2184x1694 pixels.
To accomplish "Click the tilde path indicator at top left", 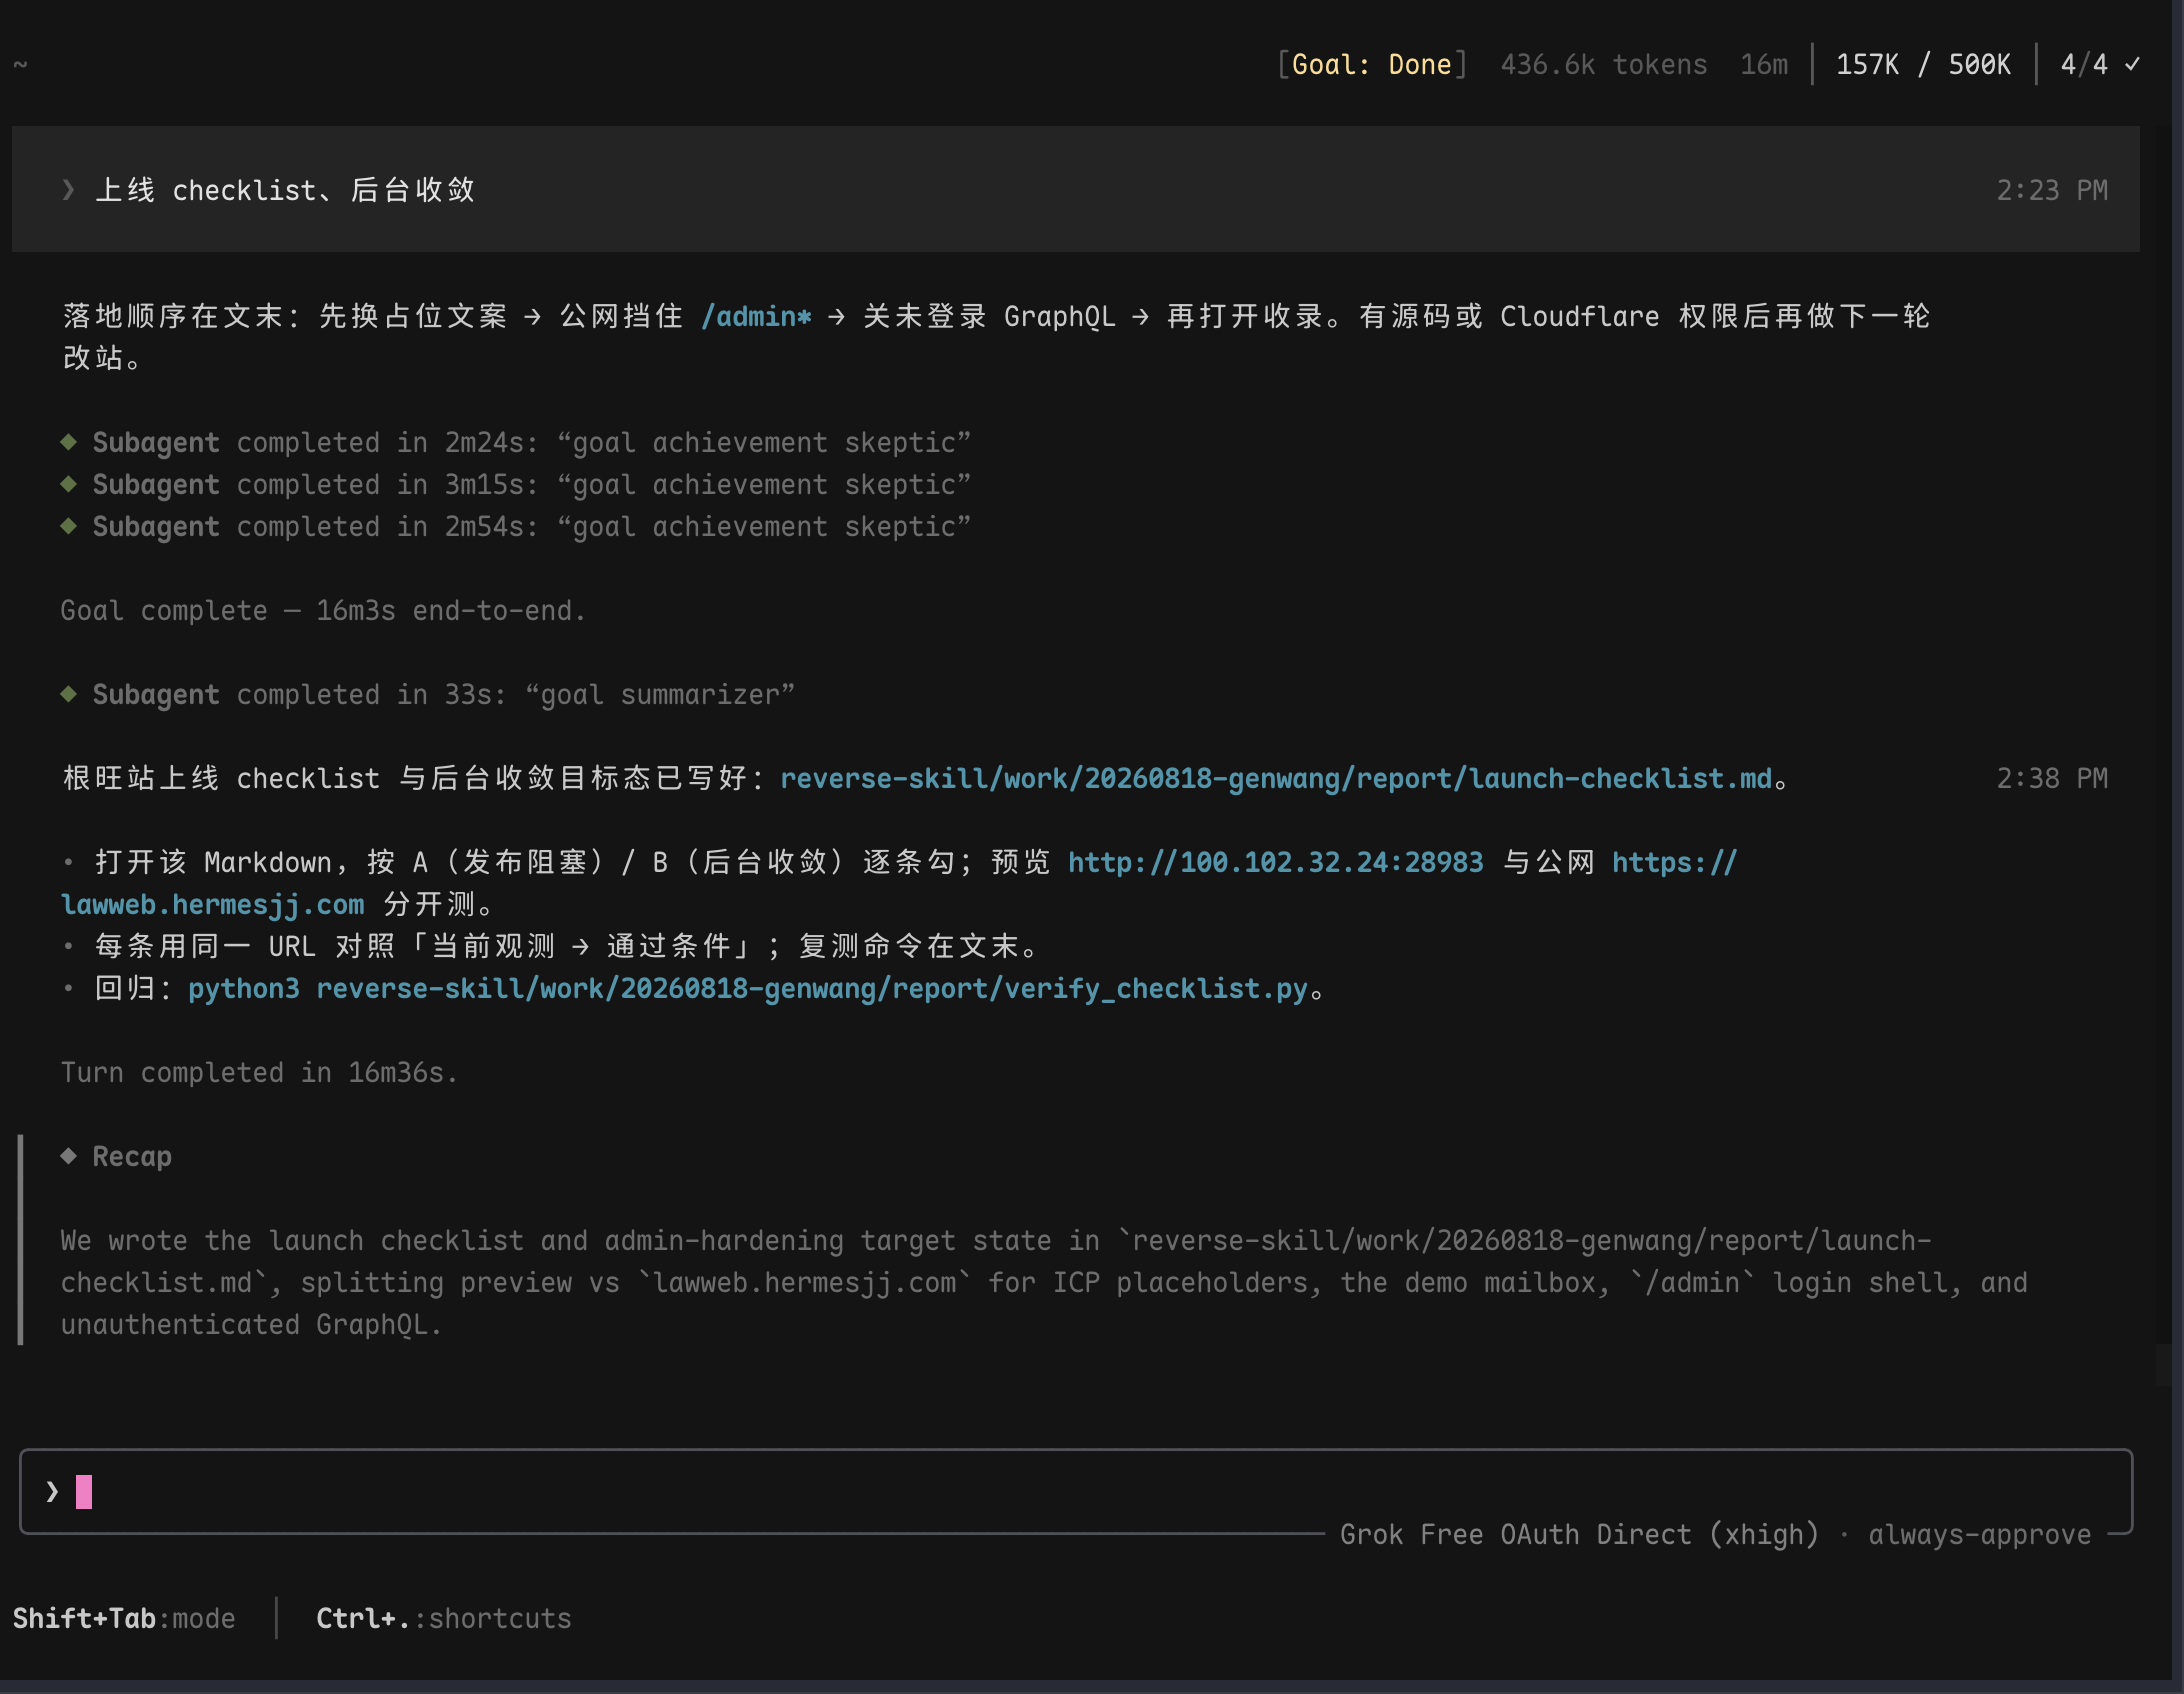I will pos(20,65).
